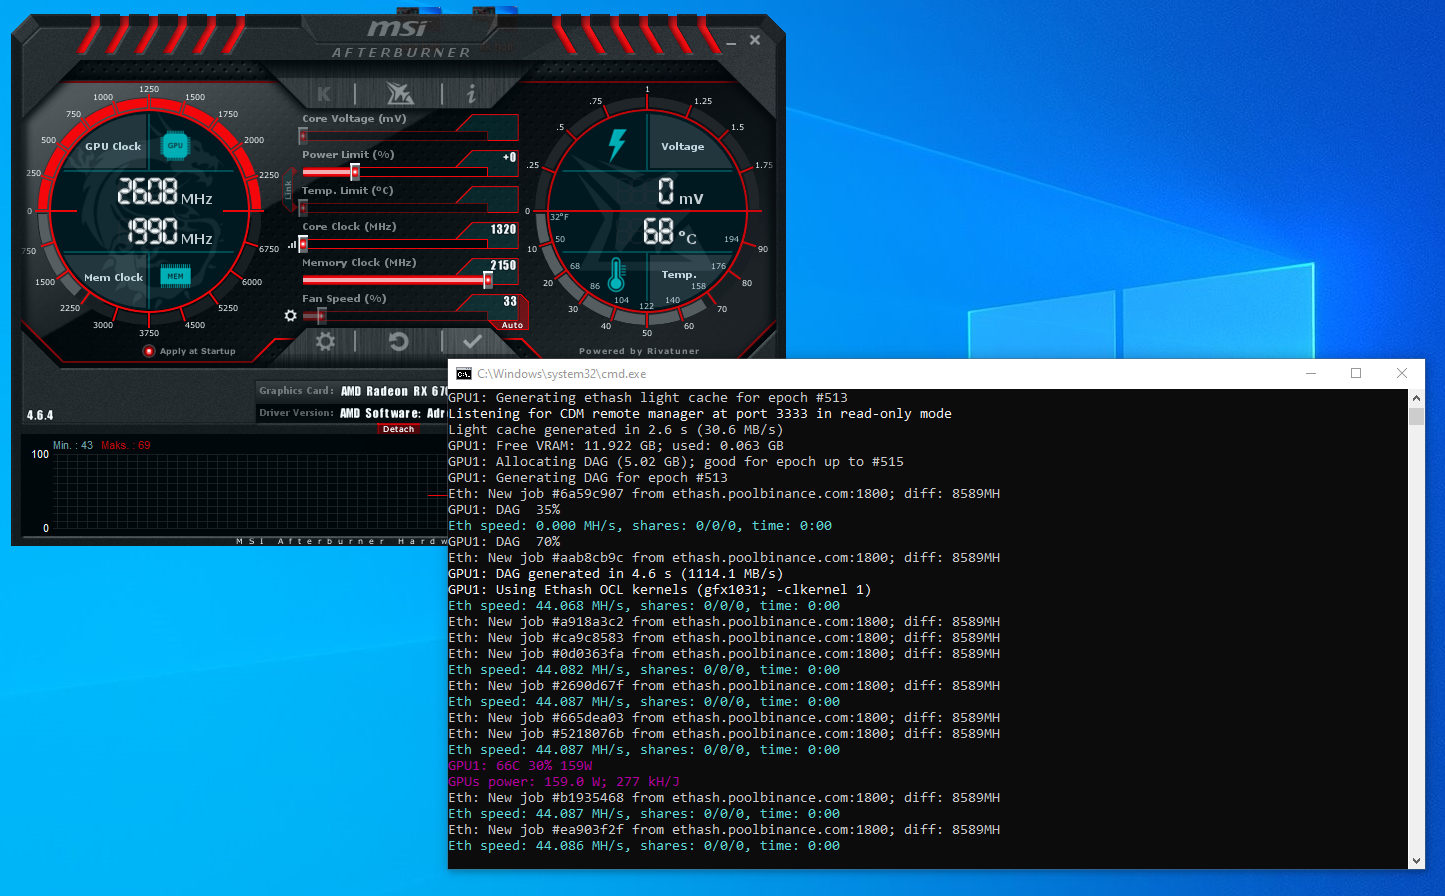Select the Core Clock value field 1320
1445x896 pixels.
pos(503,229)
